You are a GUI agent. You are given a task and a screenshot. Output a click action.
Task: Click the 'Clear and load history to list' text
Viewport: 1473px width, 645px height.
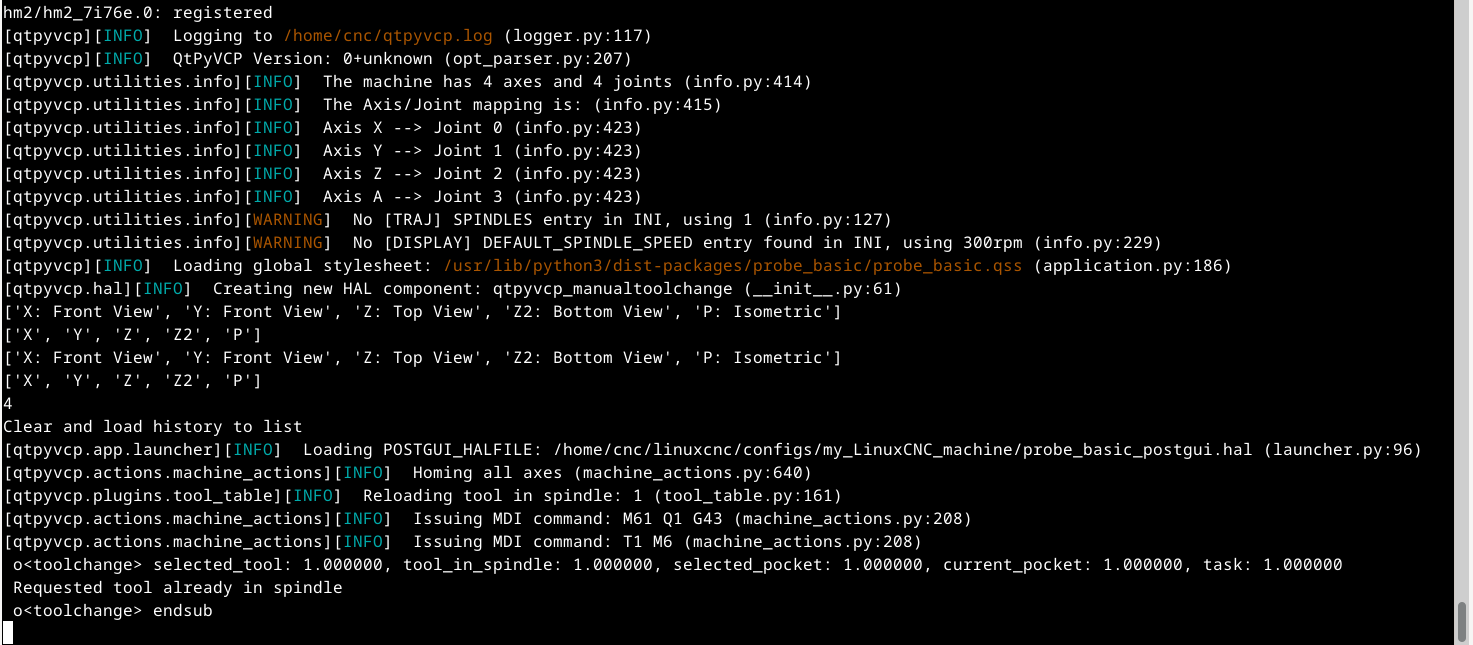pyautogui.click(x=153, y=427)
